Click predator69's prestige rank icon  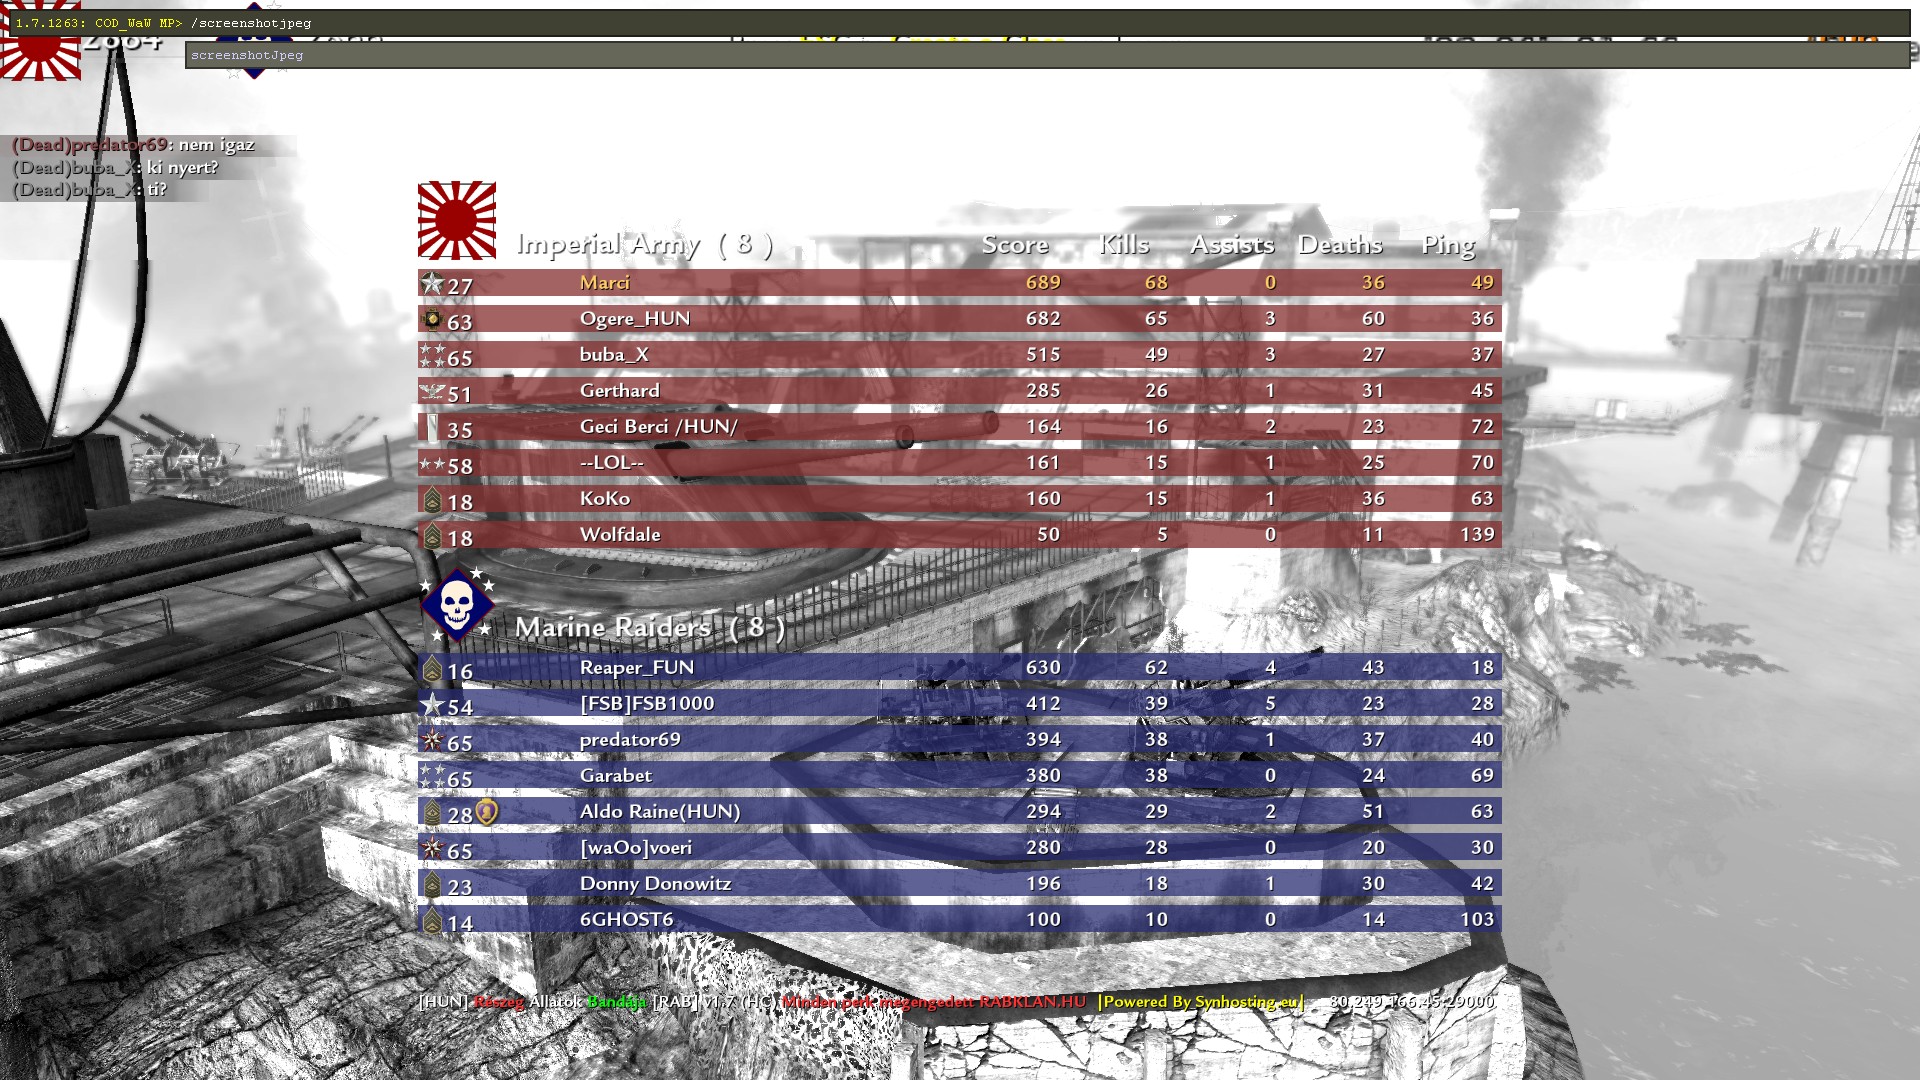[431, 741]
